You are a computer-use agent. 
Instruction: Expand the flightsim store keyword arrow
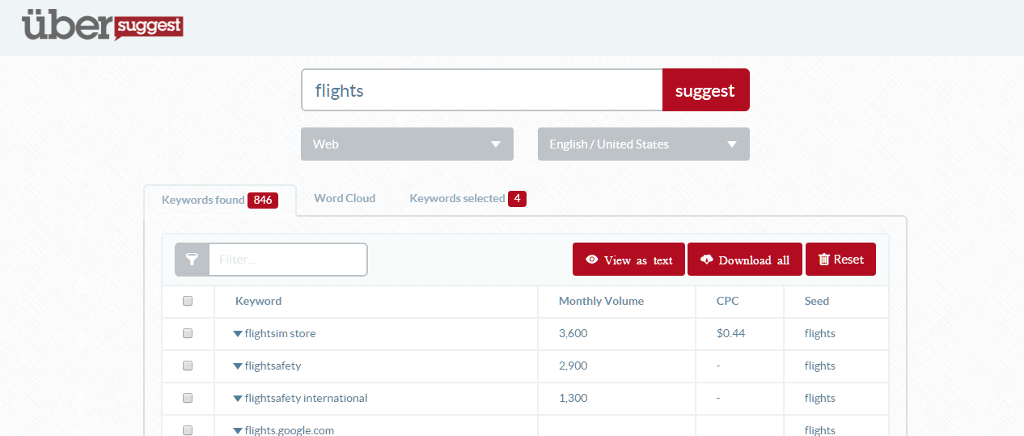click(238, 334)
